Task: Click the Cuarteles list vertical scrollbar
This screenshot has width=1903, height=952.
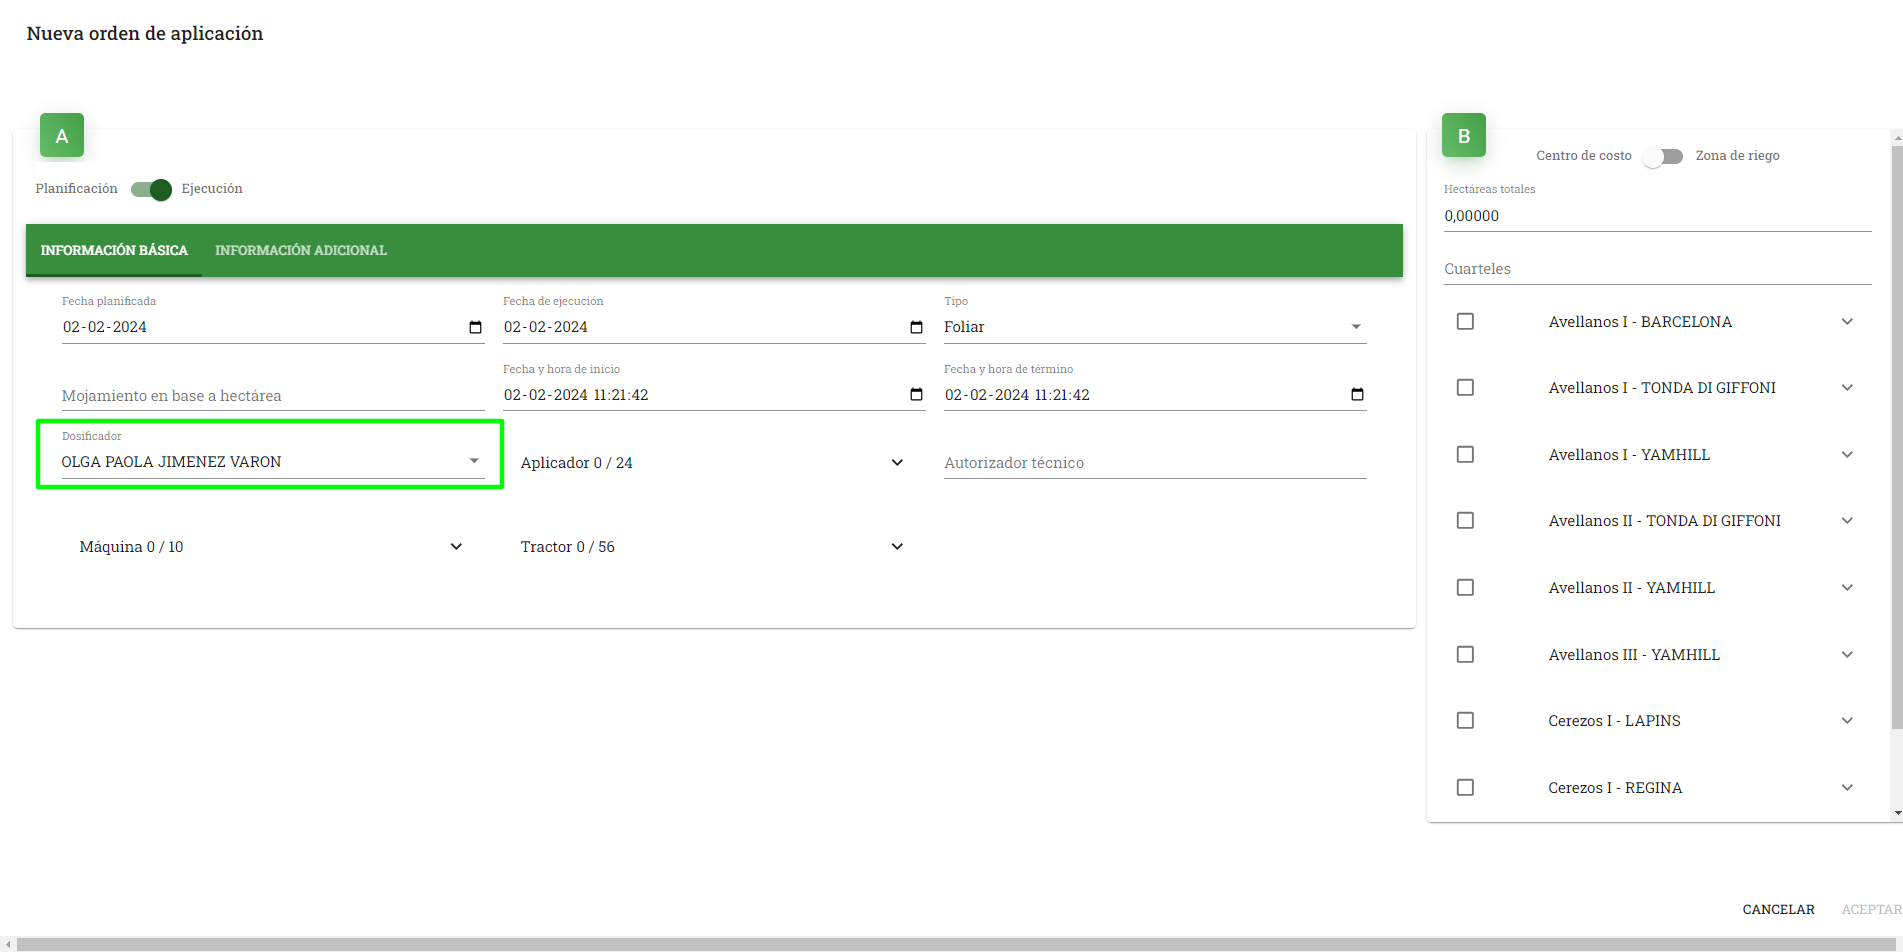Action: 1897,437
